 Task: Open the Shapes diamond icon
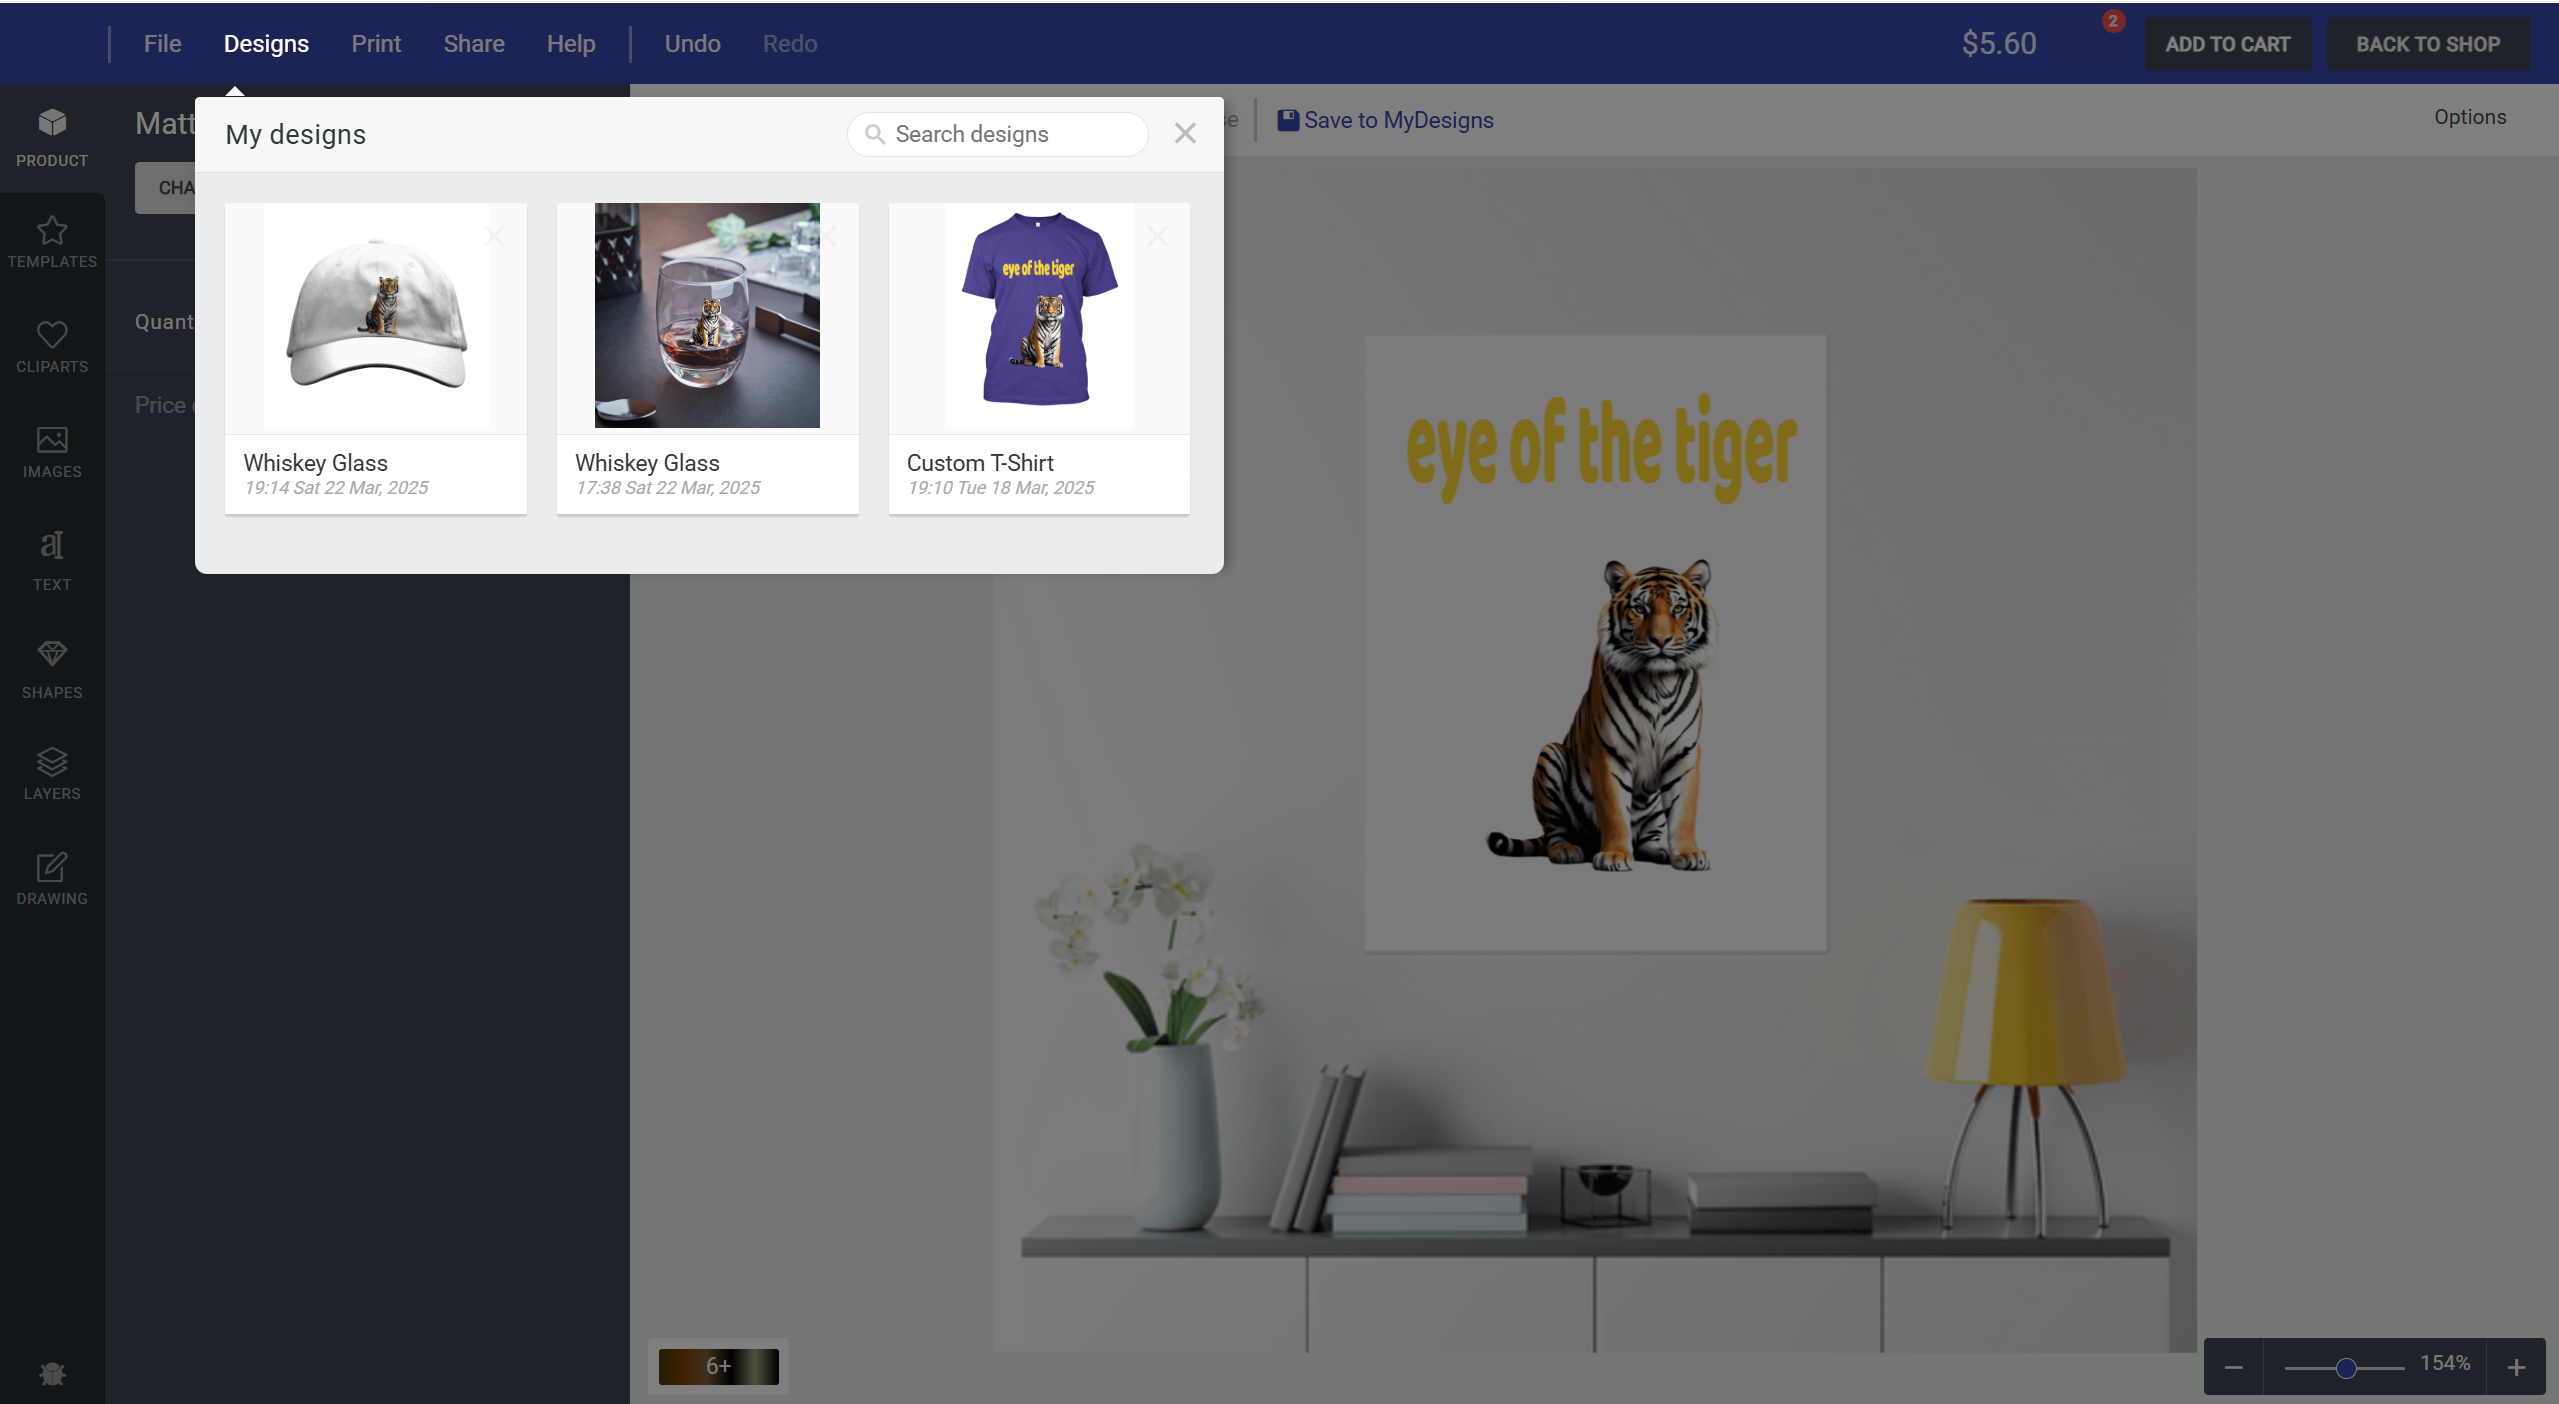pyautogui.click(x=52, y=654)
